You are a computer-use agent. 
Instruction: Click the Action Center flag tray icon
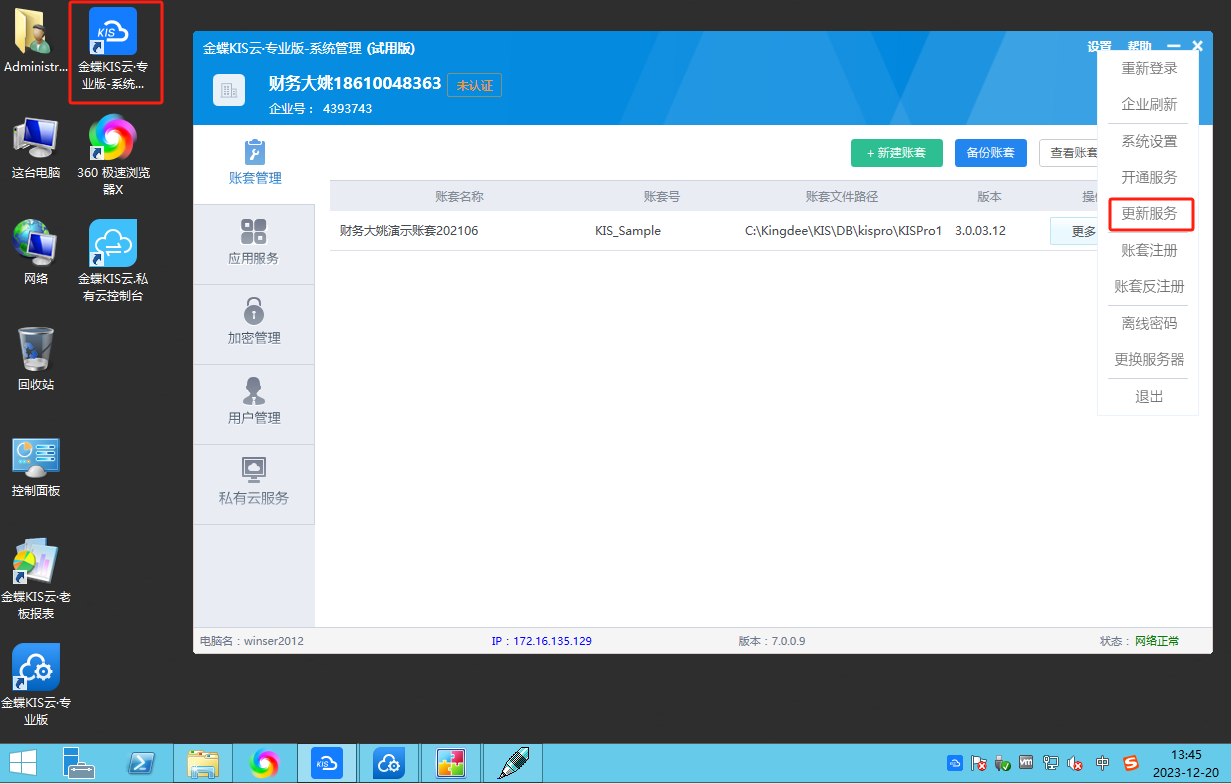tap(979, 764)
